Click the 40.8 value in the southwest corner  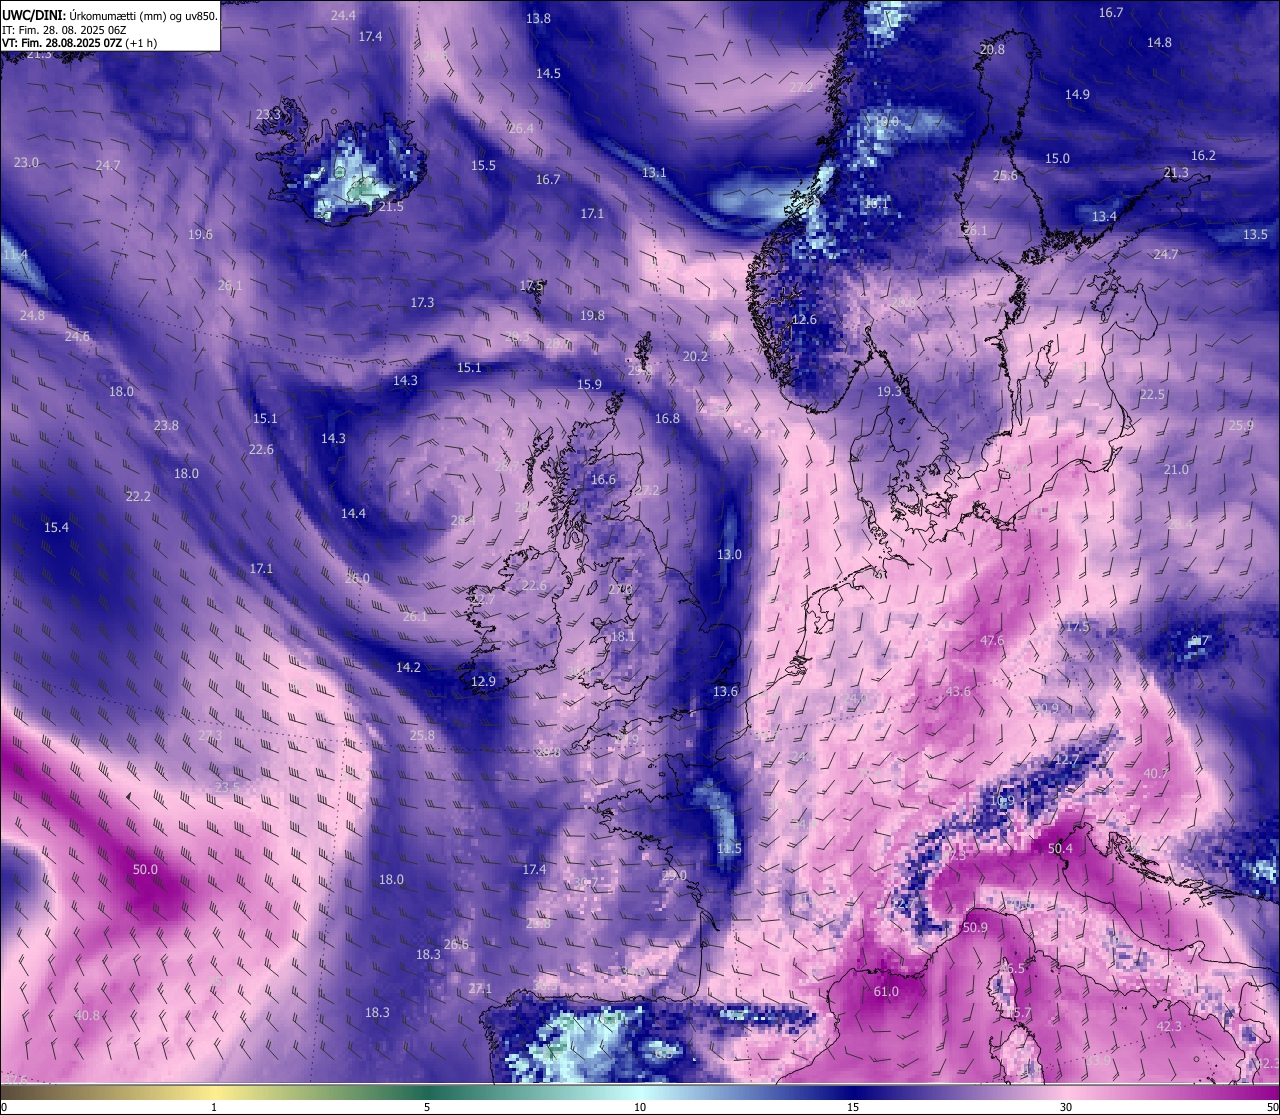point(88,1015)
